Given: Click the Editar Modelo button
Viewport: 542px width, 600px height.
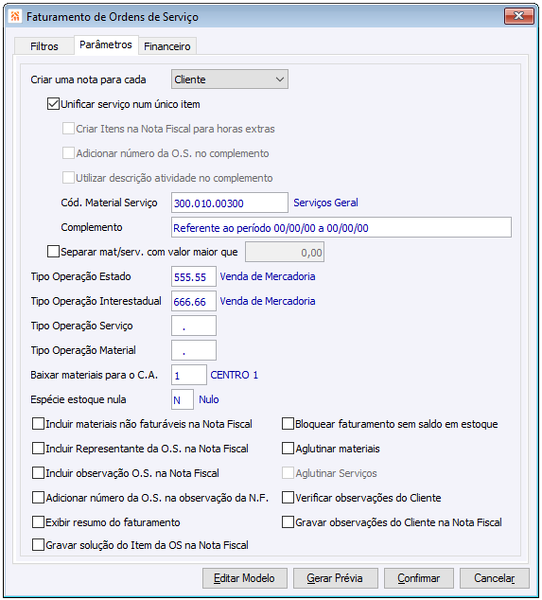Looking at the screenshot, I should click(x=245, y=578).
